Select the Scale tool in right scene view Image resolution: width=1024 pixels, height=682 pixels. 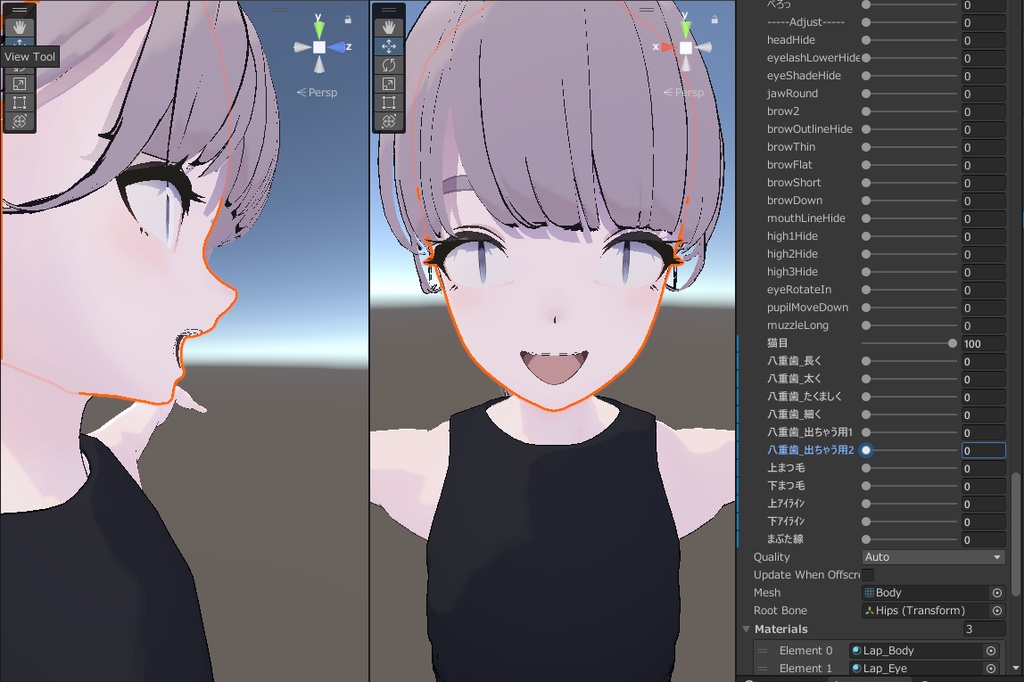tap(389, 84)
